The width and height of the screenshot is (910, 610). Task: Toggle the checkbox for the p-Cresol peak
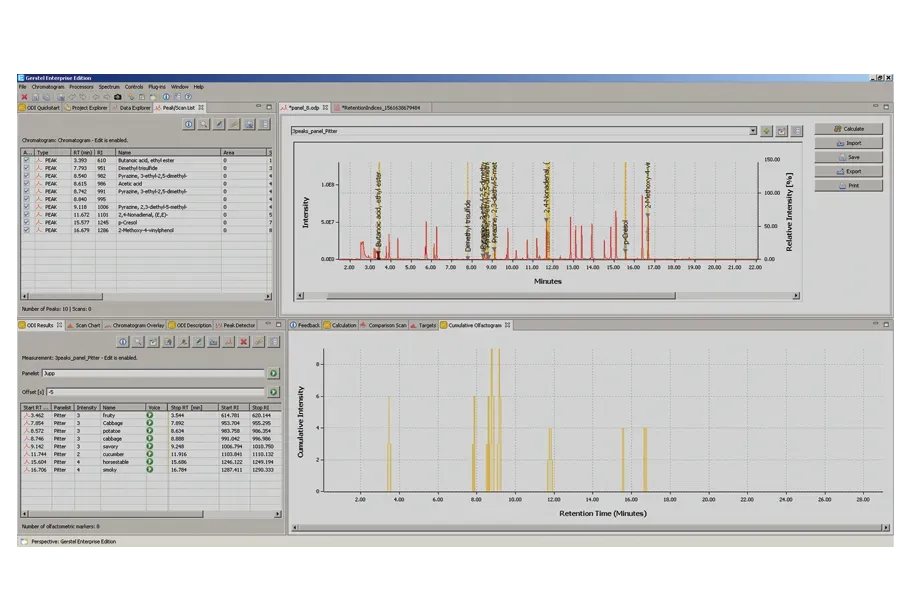26,222
